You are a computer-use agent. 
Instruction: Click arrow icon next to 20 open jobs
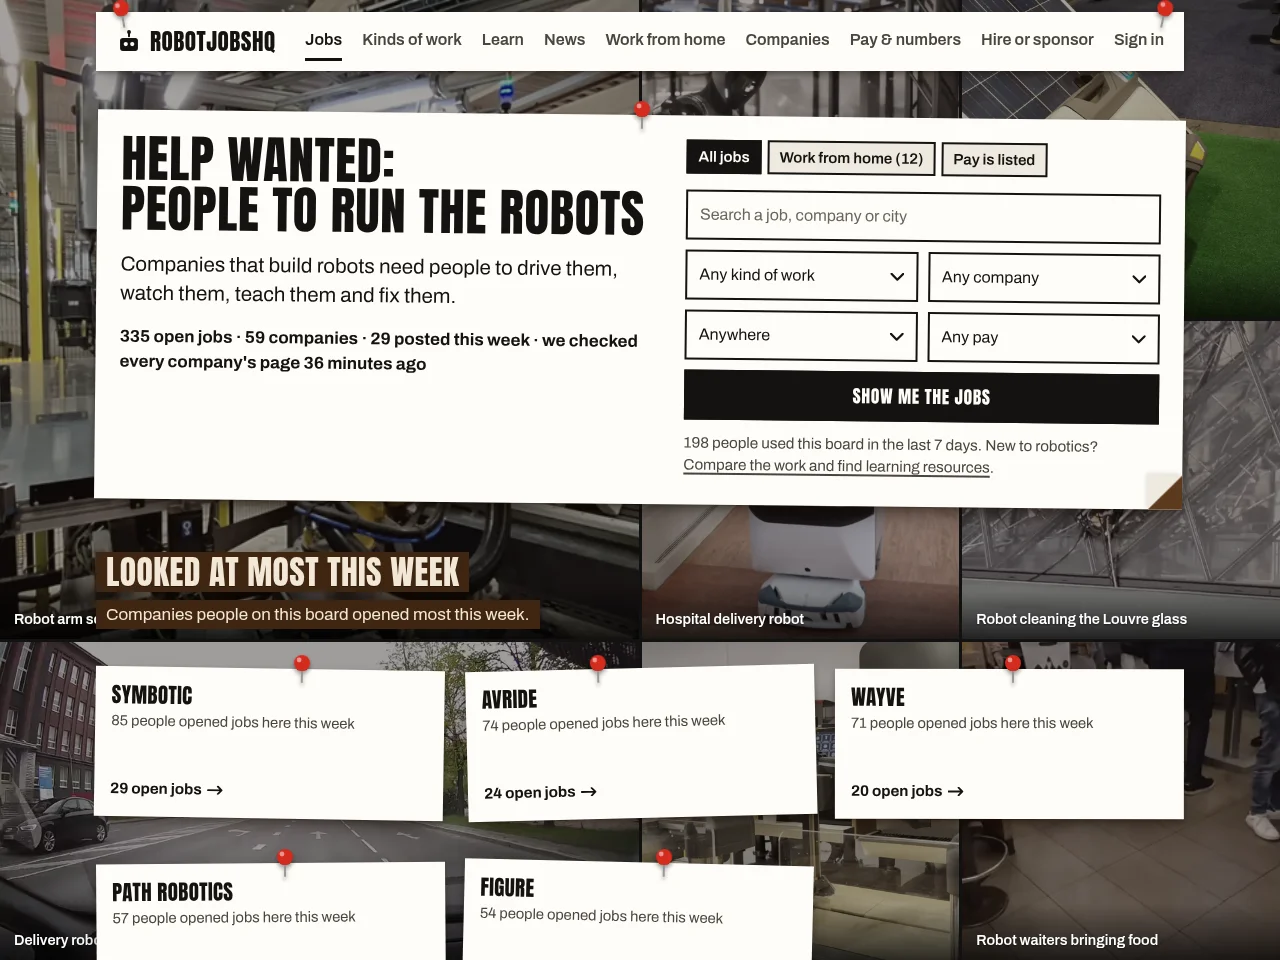coord(955,791)
